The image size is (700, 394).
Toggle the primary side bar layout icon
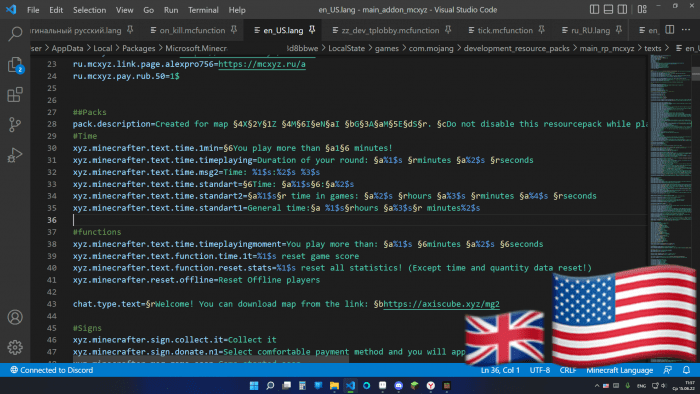pos(594,9)
